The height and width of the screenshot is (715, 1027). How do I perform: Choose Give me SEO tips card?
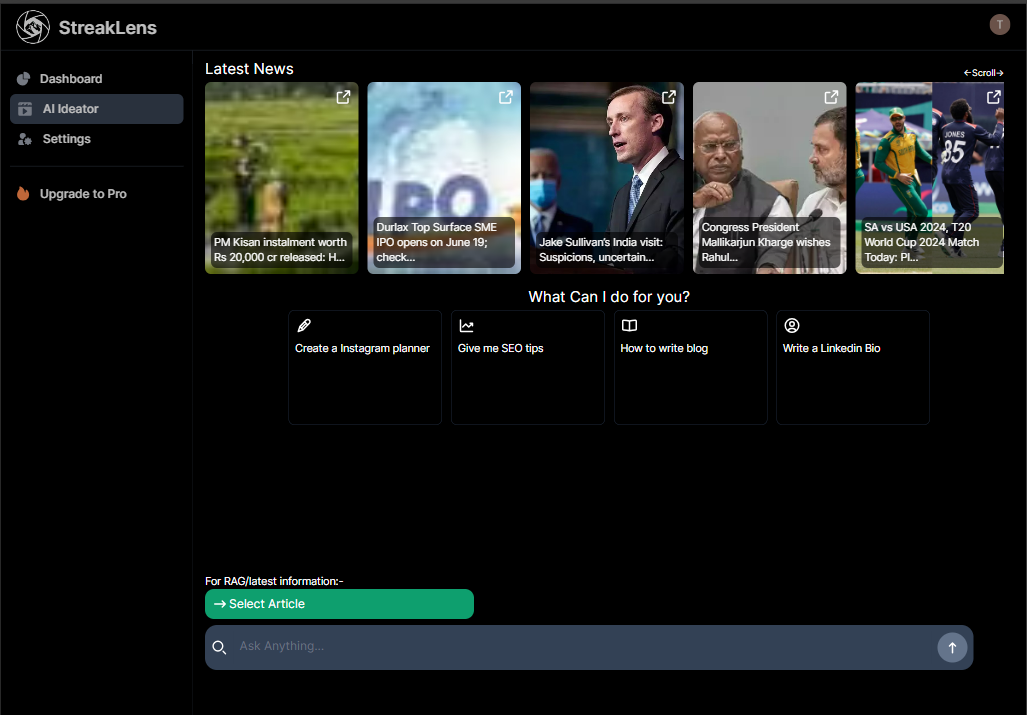pos(527,367)
